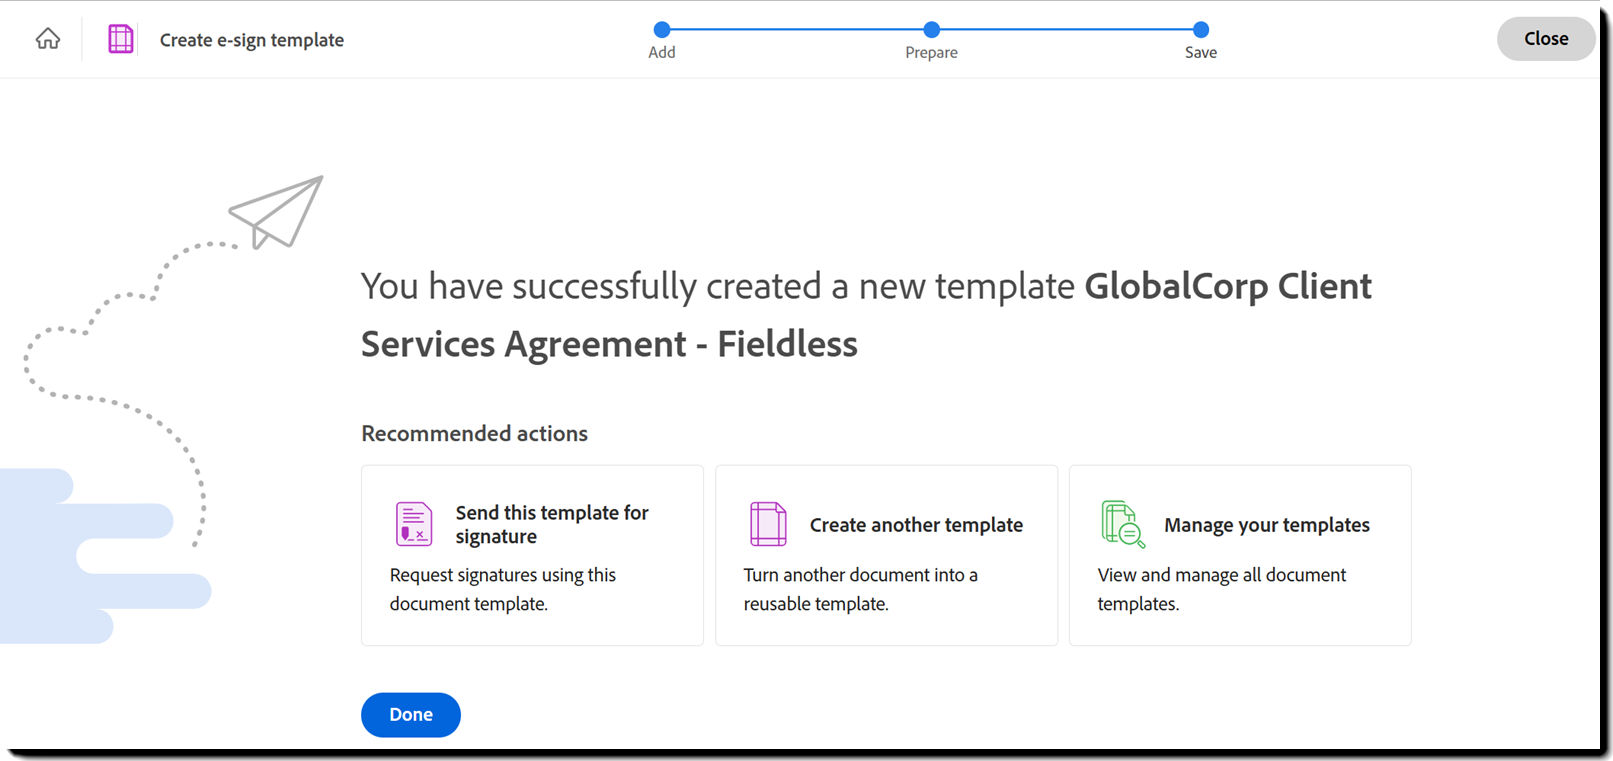Image resolution: width=1613 pixels, height=761 pixels.
Task: Open Send this template for signature
Action: click(x=552, y=524)
